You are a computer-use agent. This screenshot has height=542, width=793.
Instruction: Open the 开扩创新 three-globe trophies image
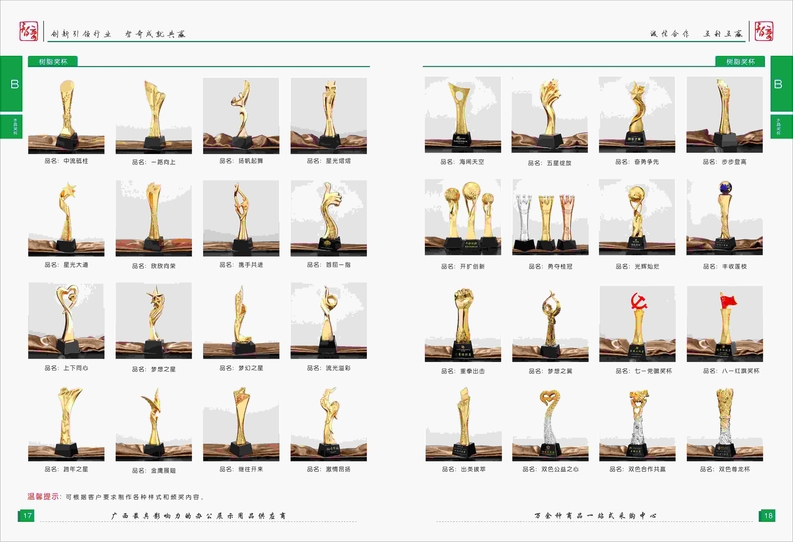pyautogui.click(x=462, y=216)
